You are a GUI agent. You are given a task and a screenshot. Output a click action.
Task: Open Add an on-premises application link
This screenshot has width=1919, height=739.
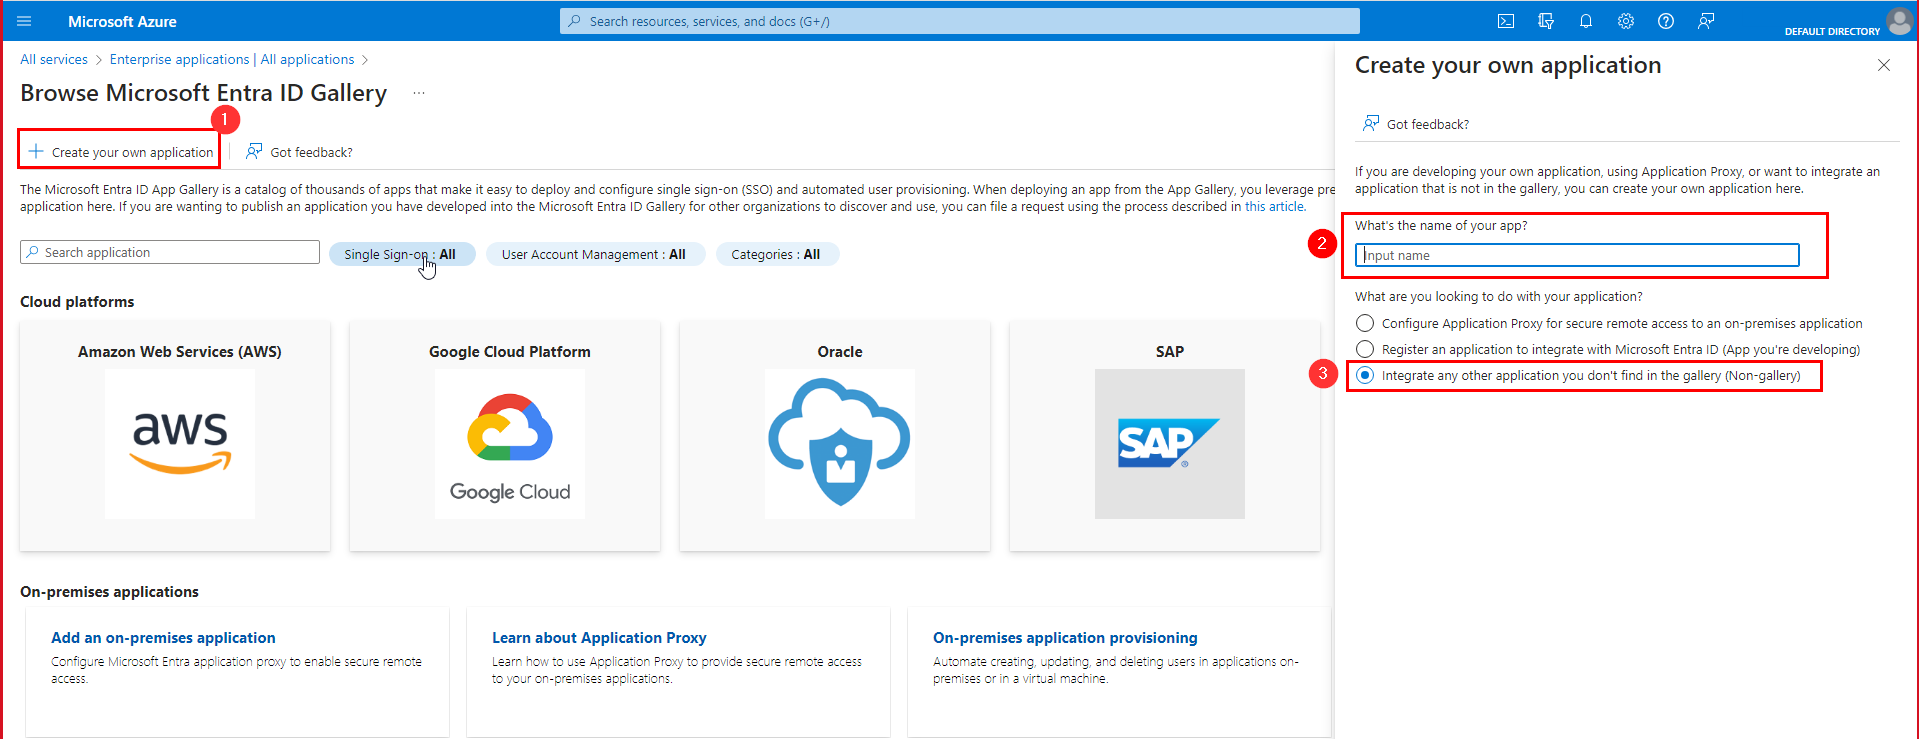click(x=163, y=637)
